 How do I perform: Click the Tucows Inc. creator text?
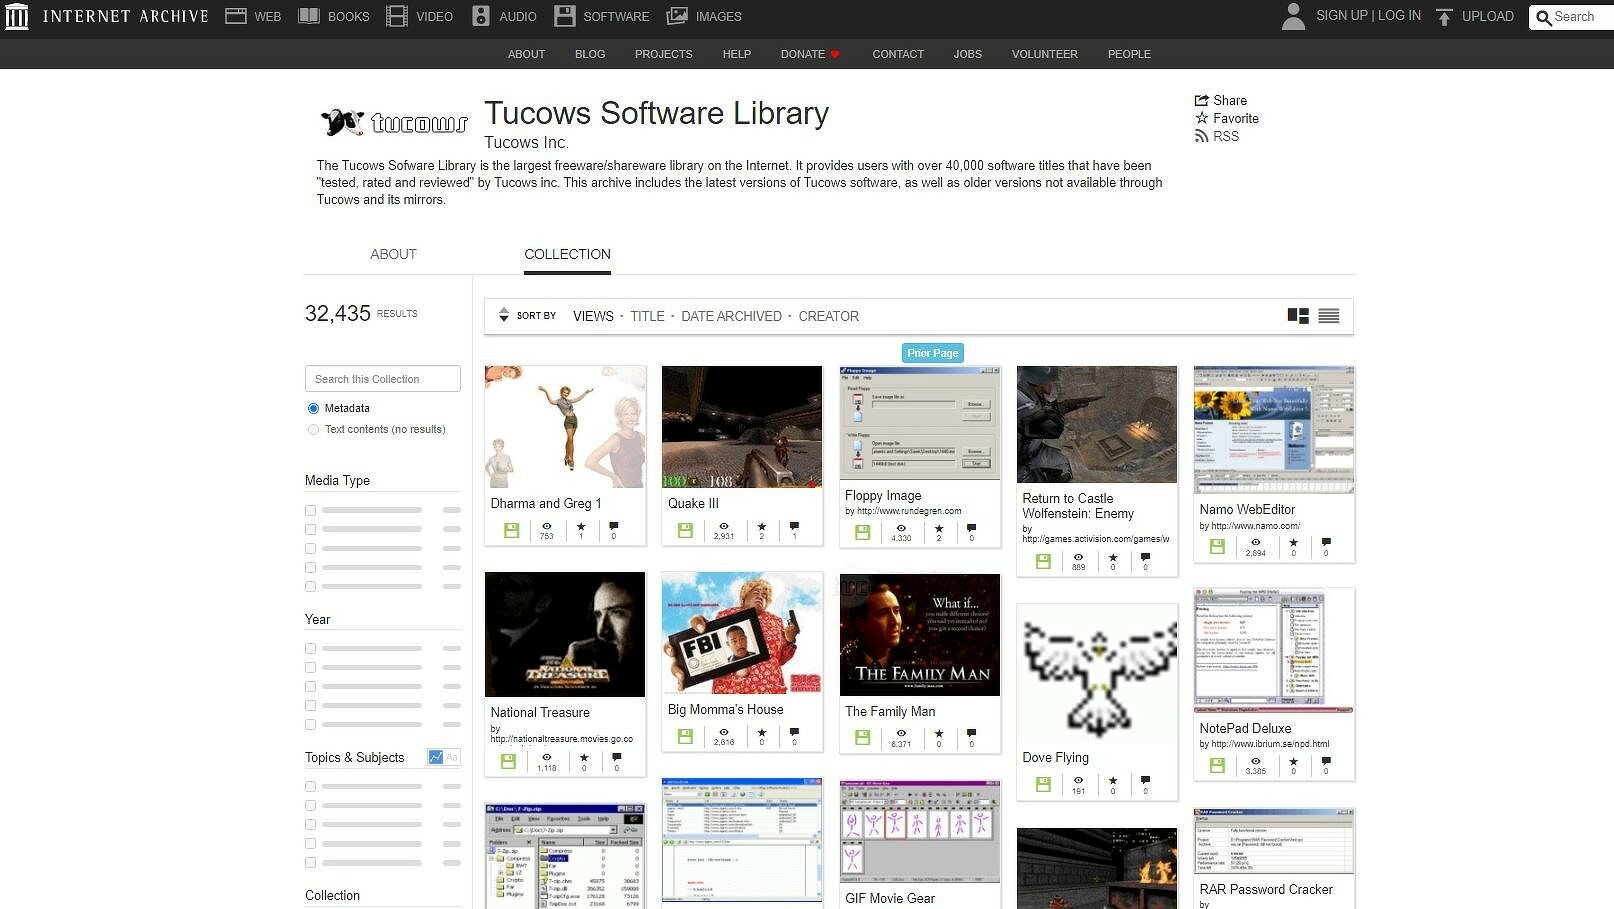tap(526, 142)
